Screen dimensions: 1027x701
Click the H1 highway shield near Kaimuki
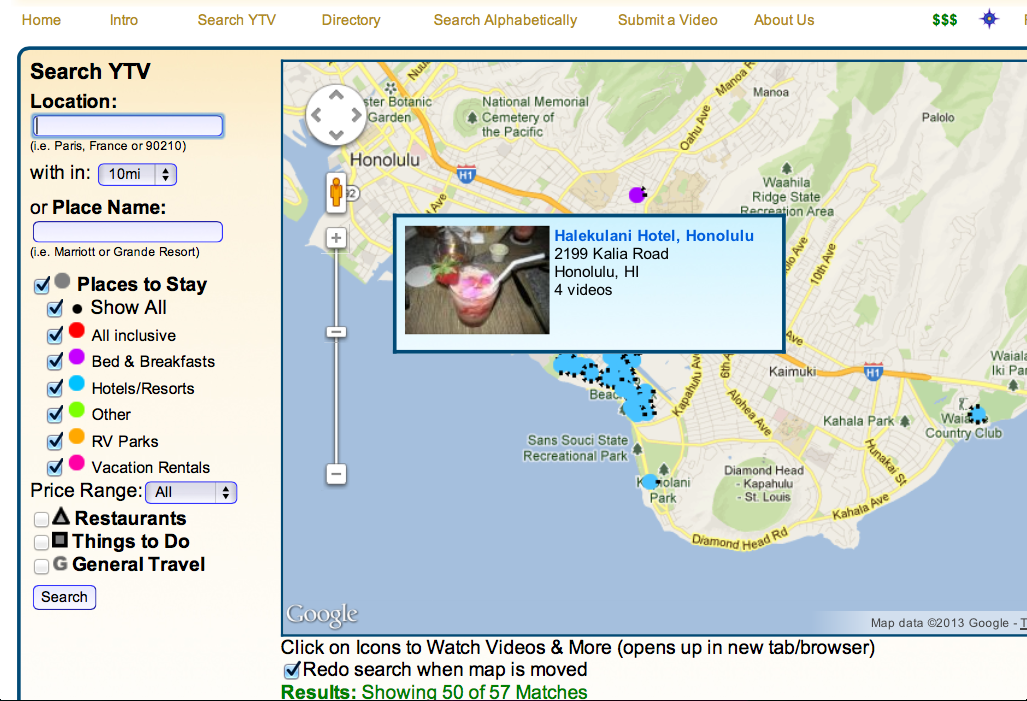point(873,371)
